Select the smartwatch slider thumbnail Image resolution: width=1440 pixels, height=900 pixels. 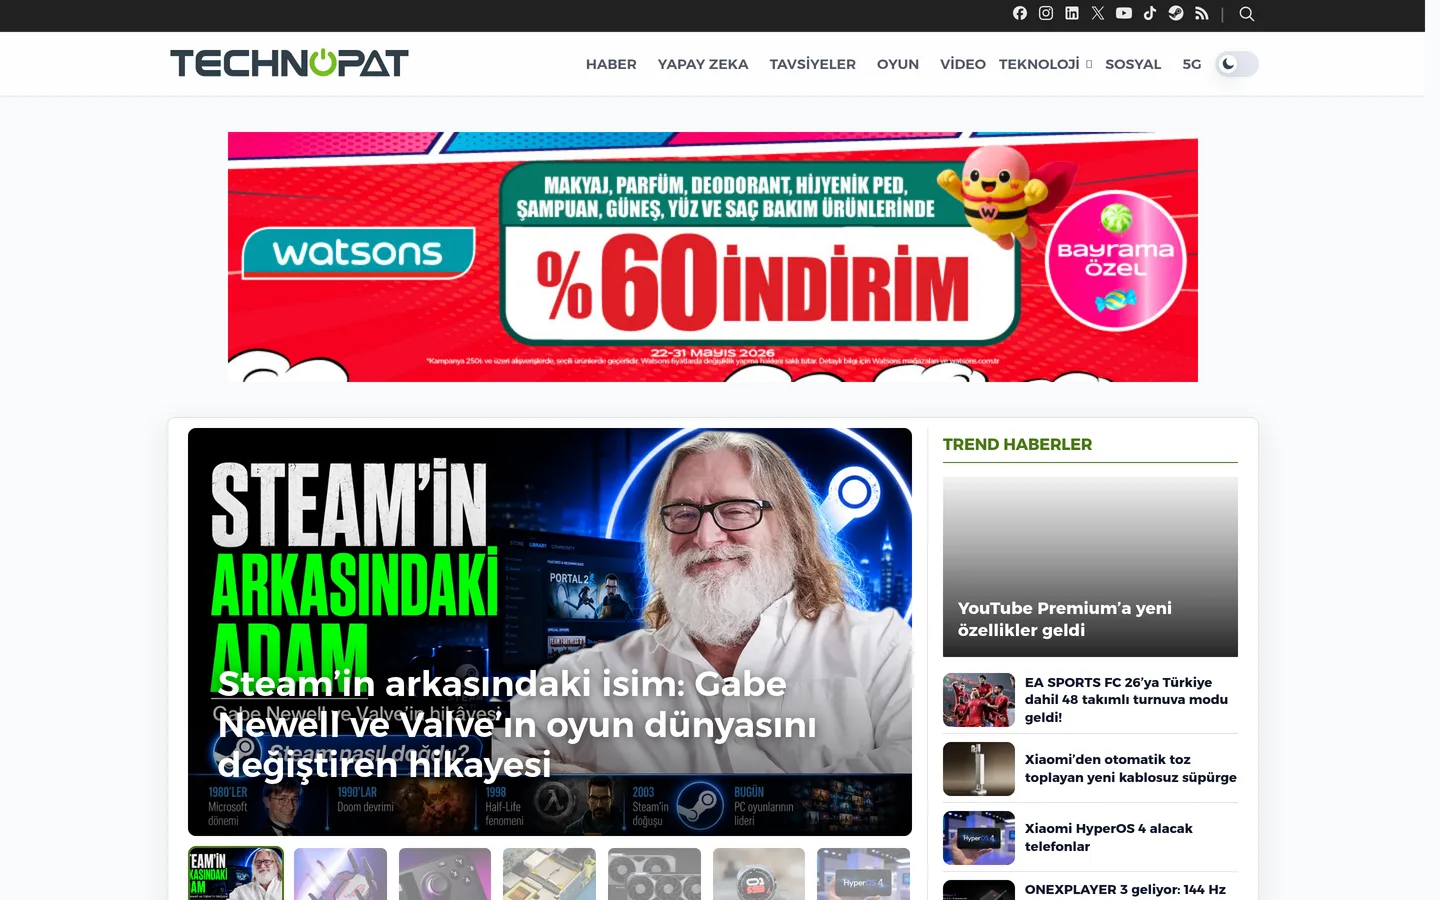759,874
